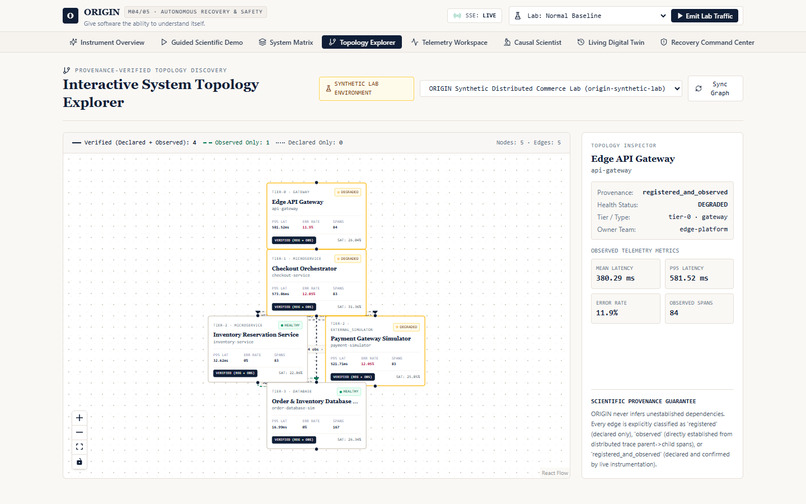Click VERIFIED tag on Edge API Gateway node

[x=294, y=240]
